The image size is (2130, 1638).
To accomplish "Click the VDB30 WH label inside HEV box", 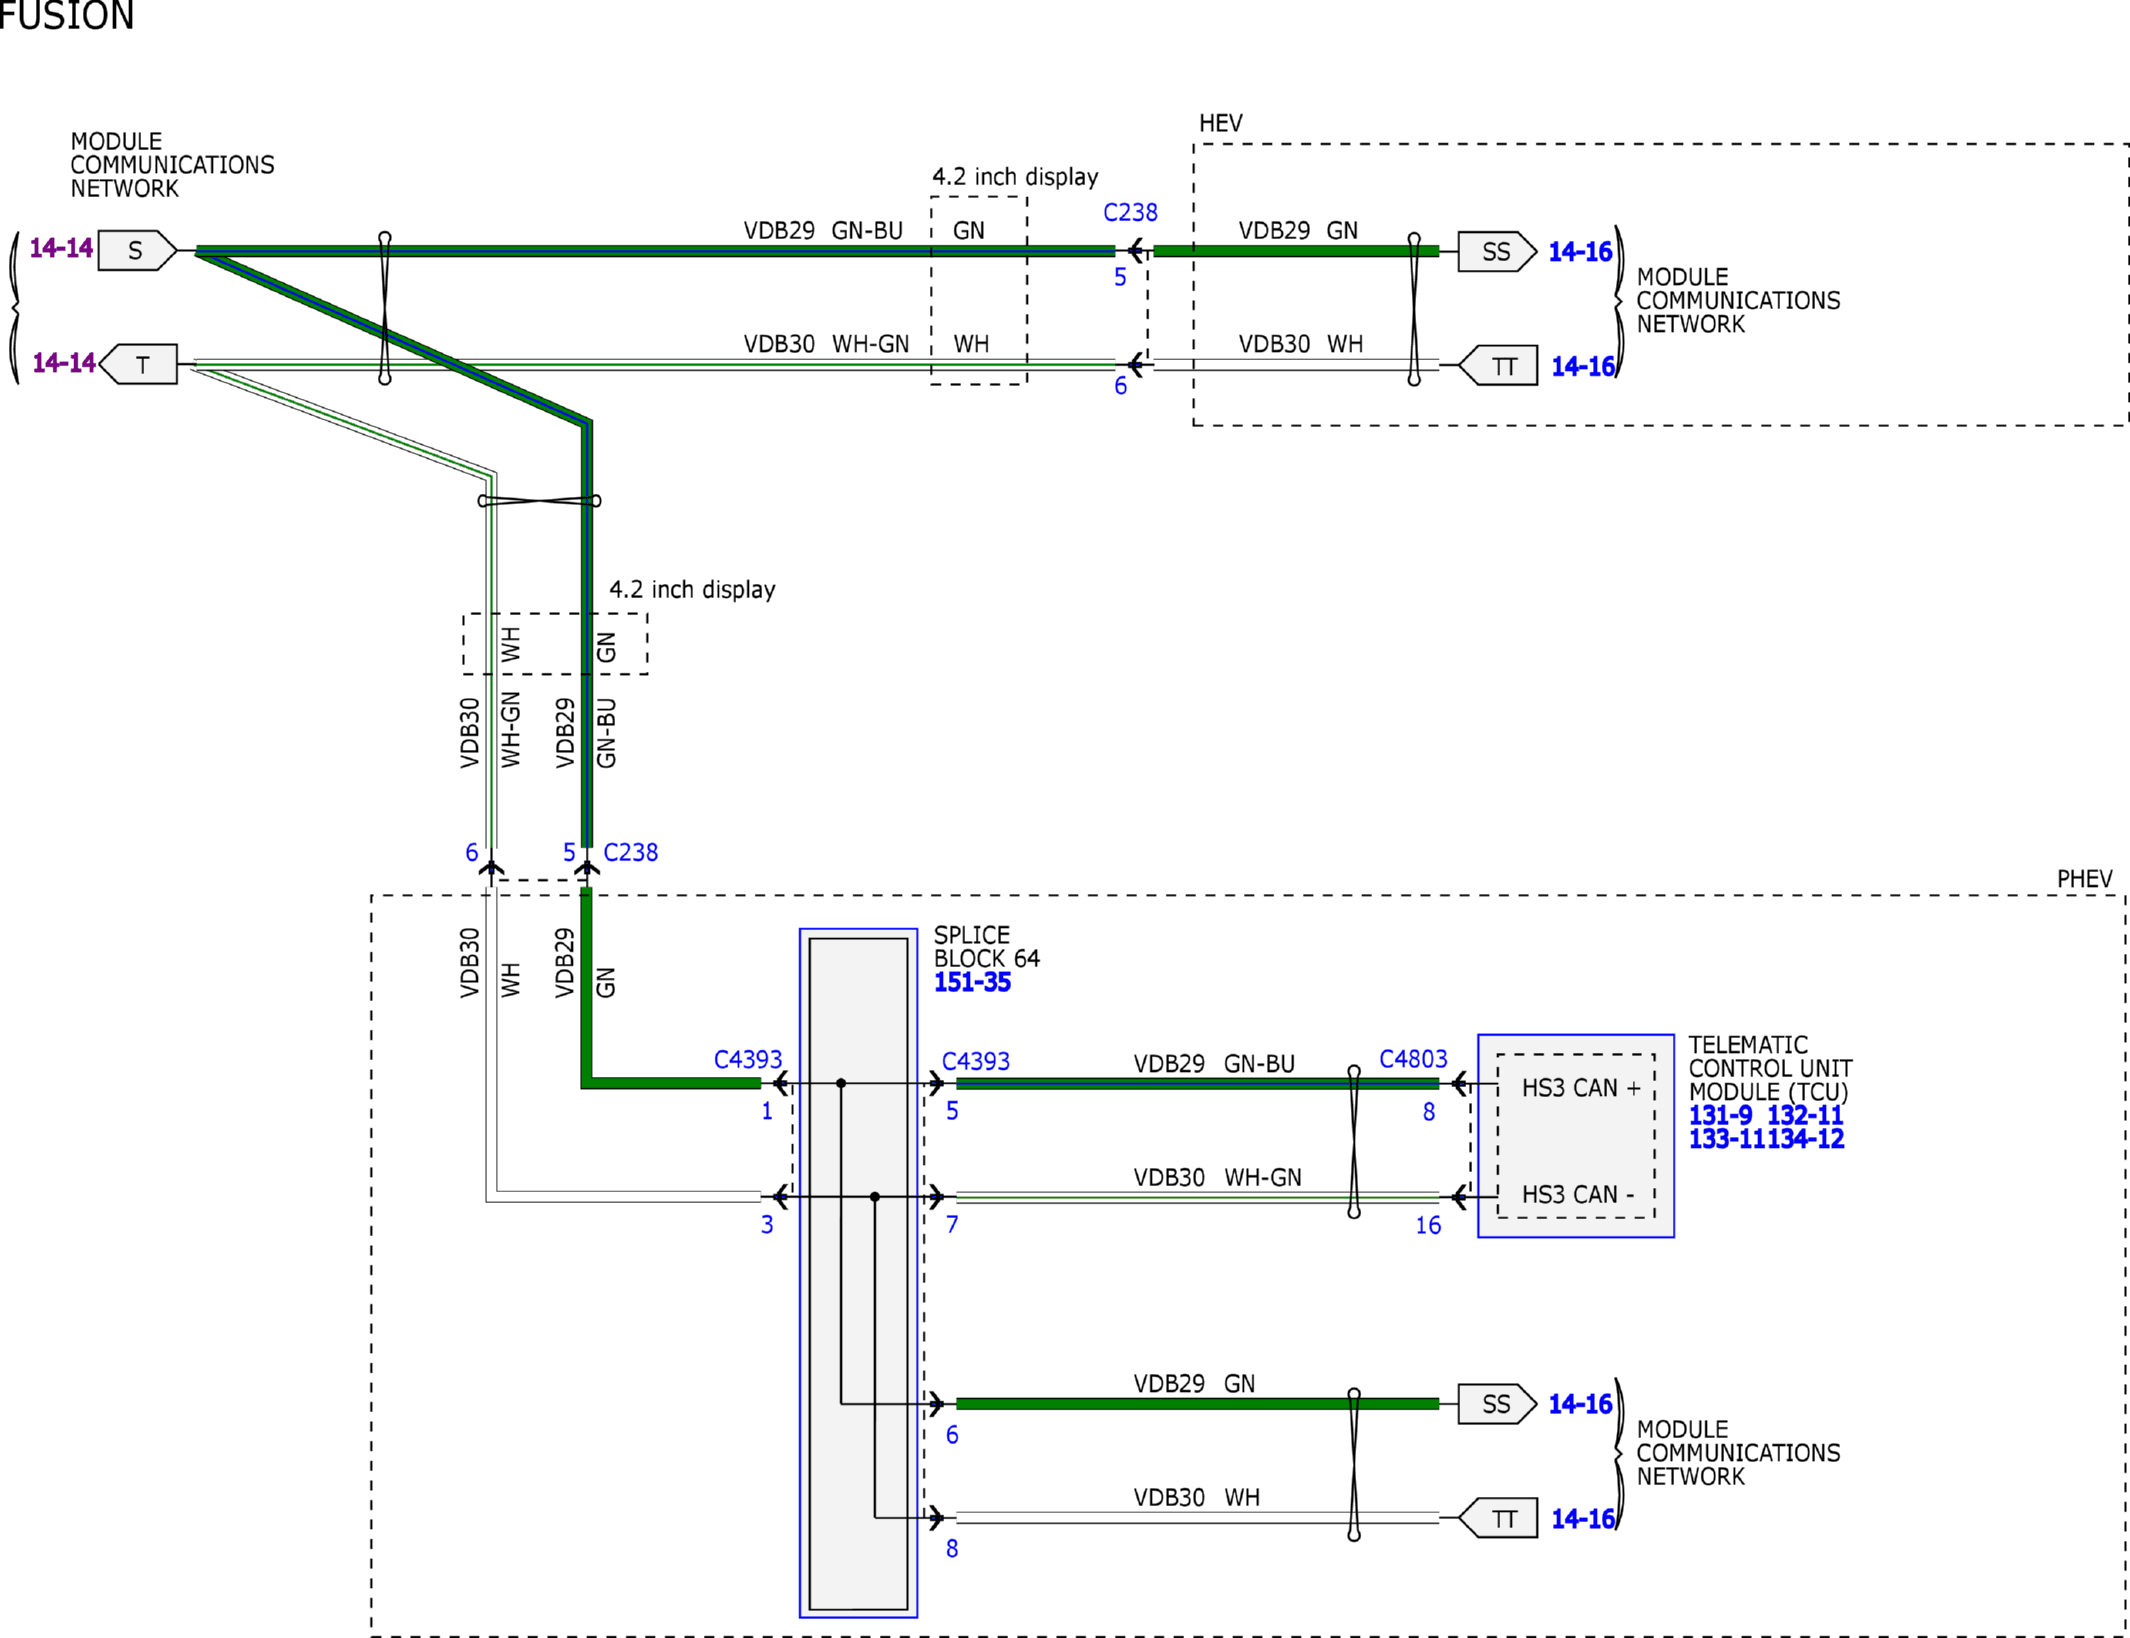I will [1300, 345].
